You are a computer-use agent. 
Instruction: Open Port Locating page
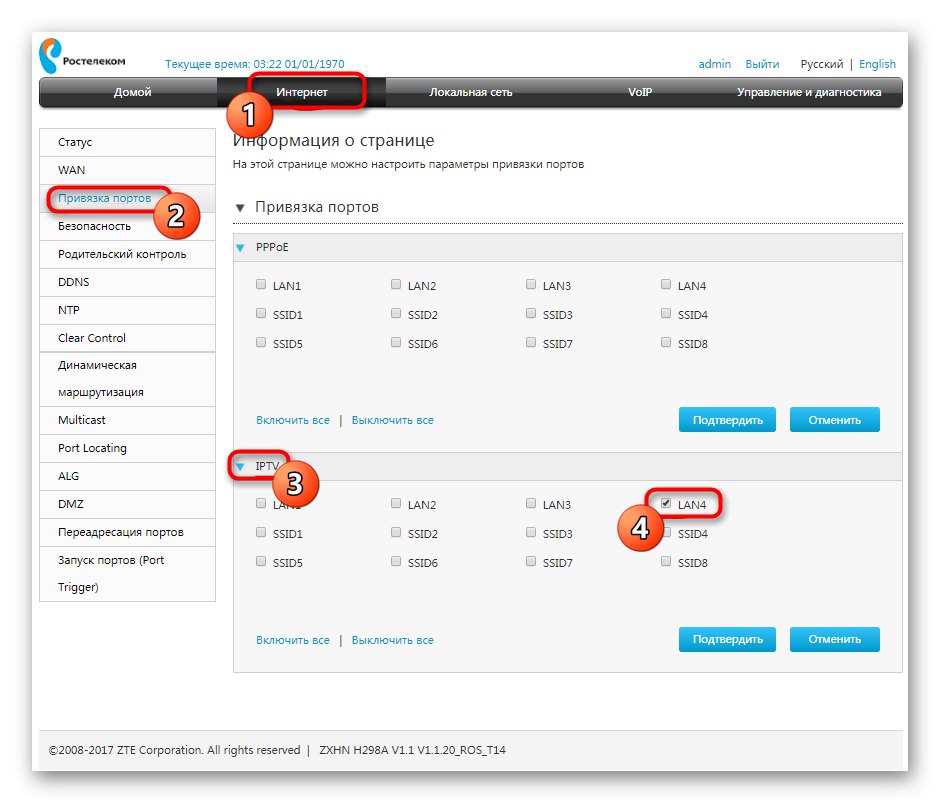click(x=127, y=449)
